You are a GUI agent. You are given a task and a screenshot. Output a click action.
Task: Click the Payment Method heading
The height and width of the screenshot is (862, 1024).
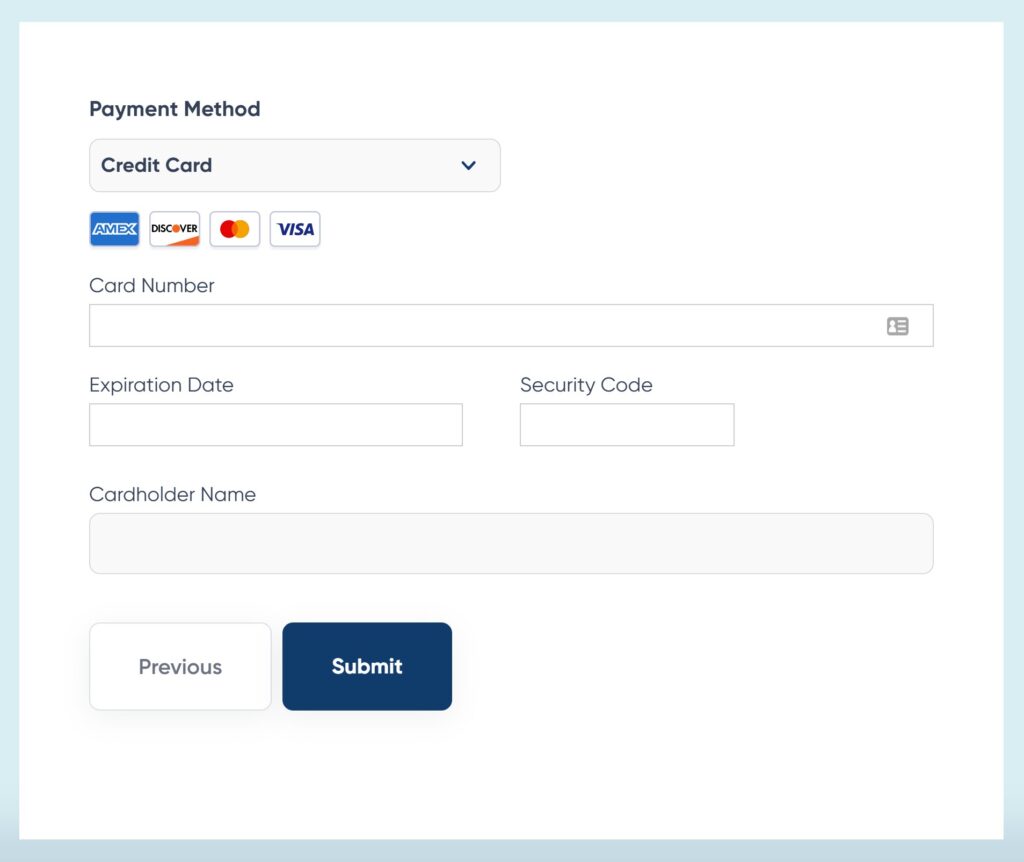(175, 109)
